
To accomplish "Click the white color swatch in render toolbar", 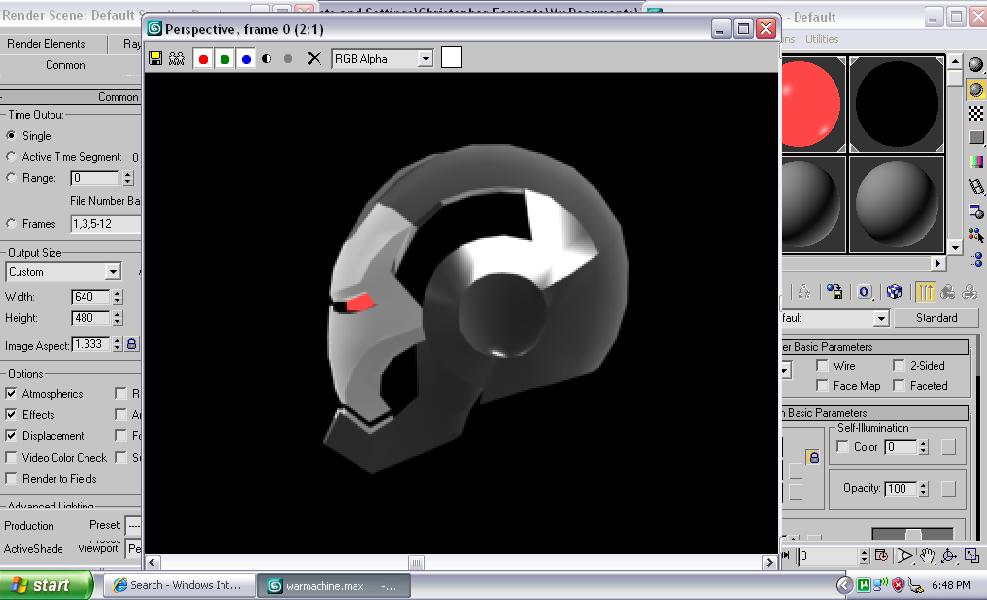I will (x=451, y=57).
